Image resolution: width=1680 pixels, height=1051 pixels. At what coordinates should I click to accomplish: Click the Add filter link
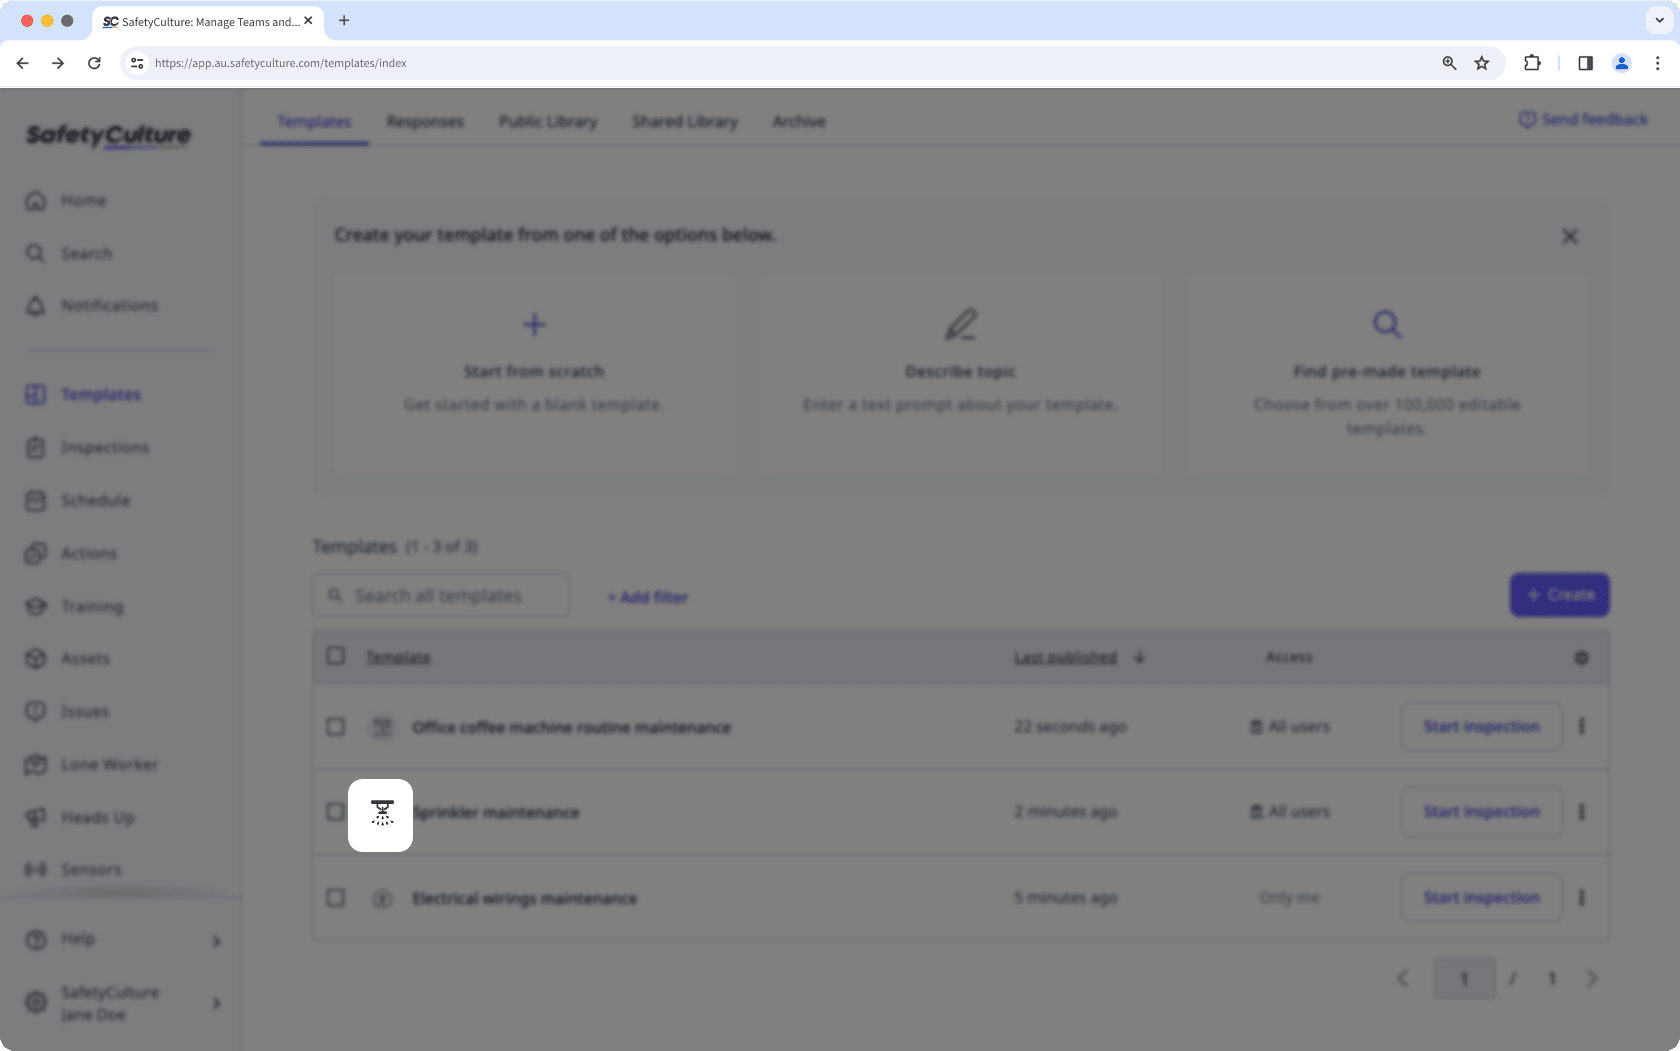tap(648, 597)
